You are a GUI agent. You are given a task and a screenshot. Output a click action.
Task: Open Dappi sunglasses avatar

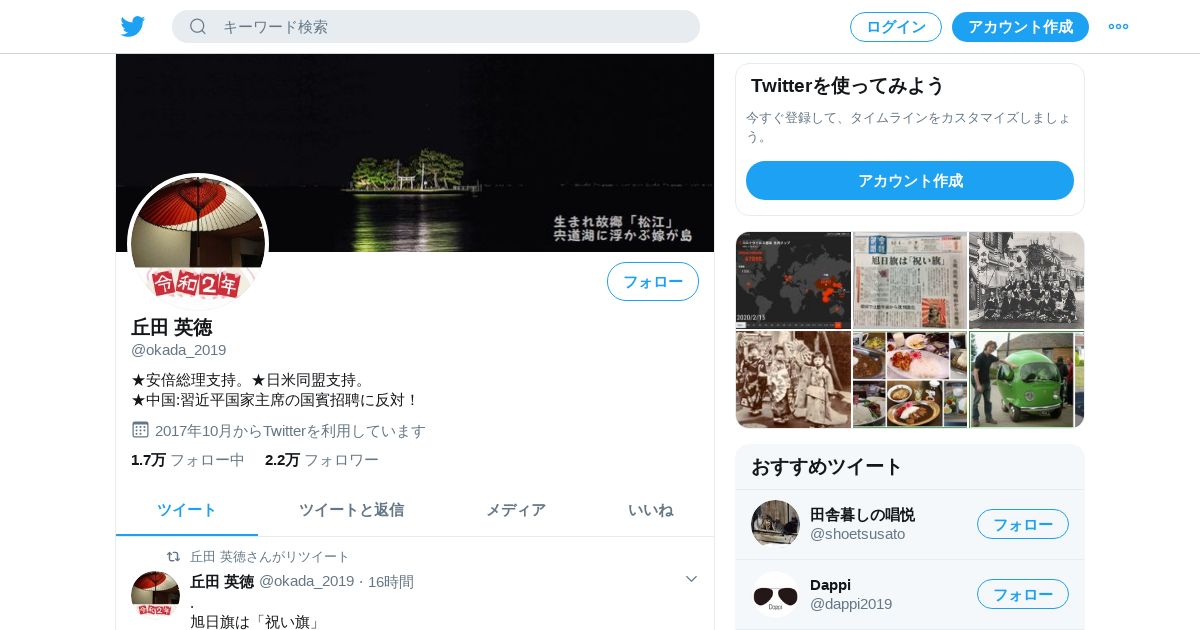775,594
